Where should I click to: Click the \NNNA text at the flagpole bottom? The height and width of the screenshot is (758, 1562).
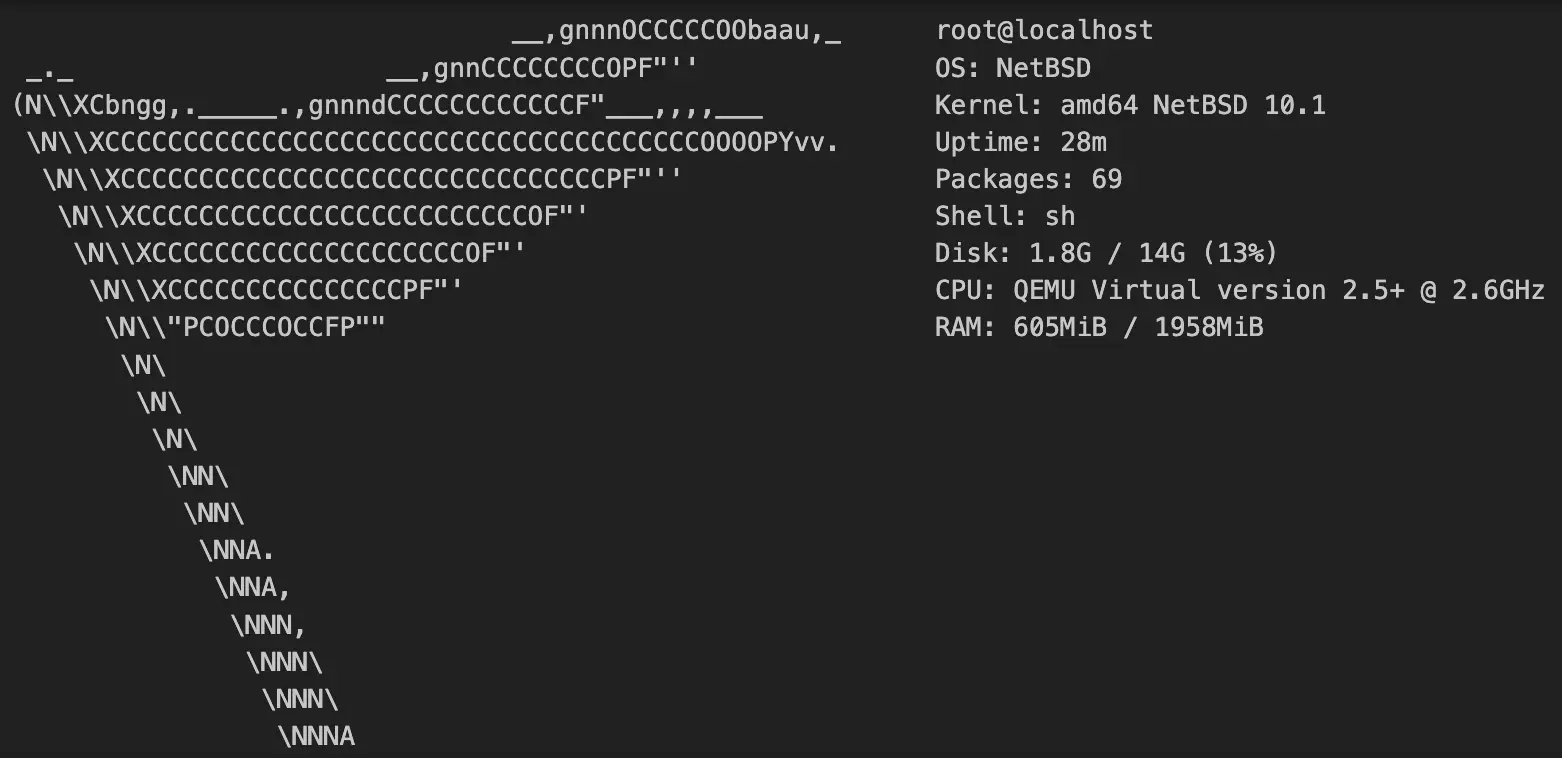pyautogui.click(x=316, y=737)
